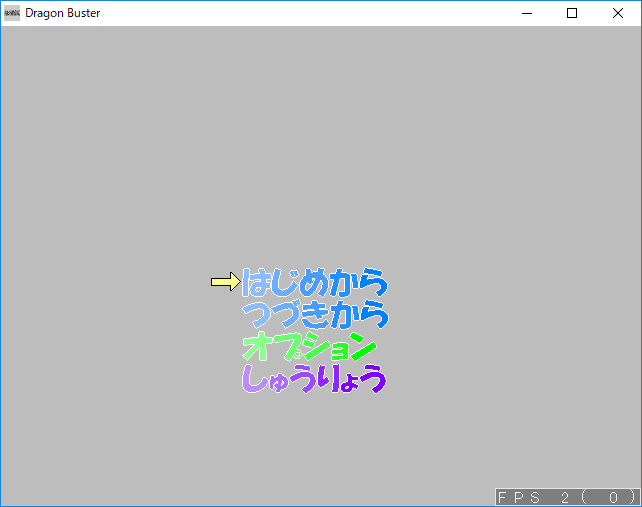Maximize the Dragon Buster window
The width and height of the screenshot is (642, 507).
point(572,13)
